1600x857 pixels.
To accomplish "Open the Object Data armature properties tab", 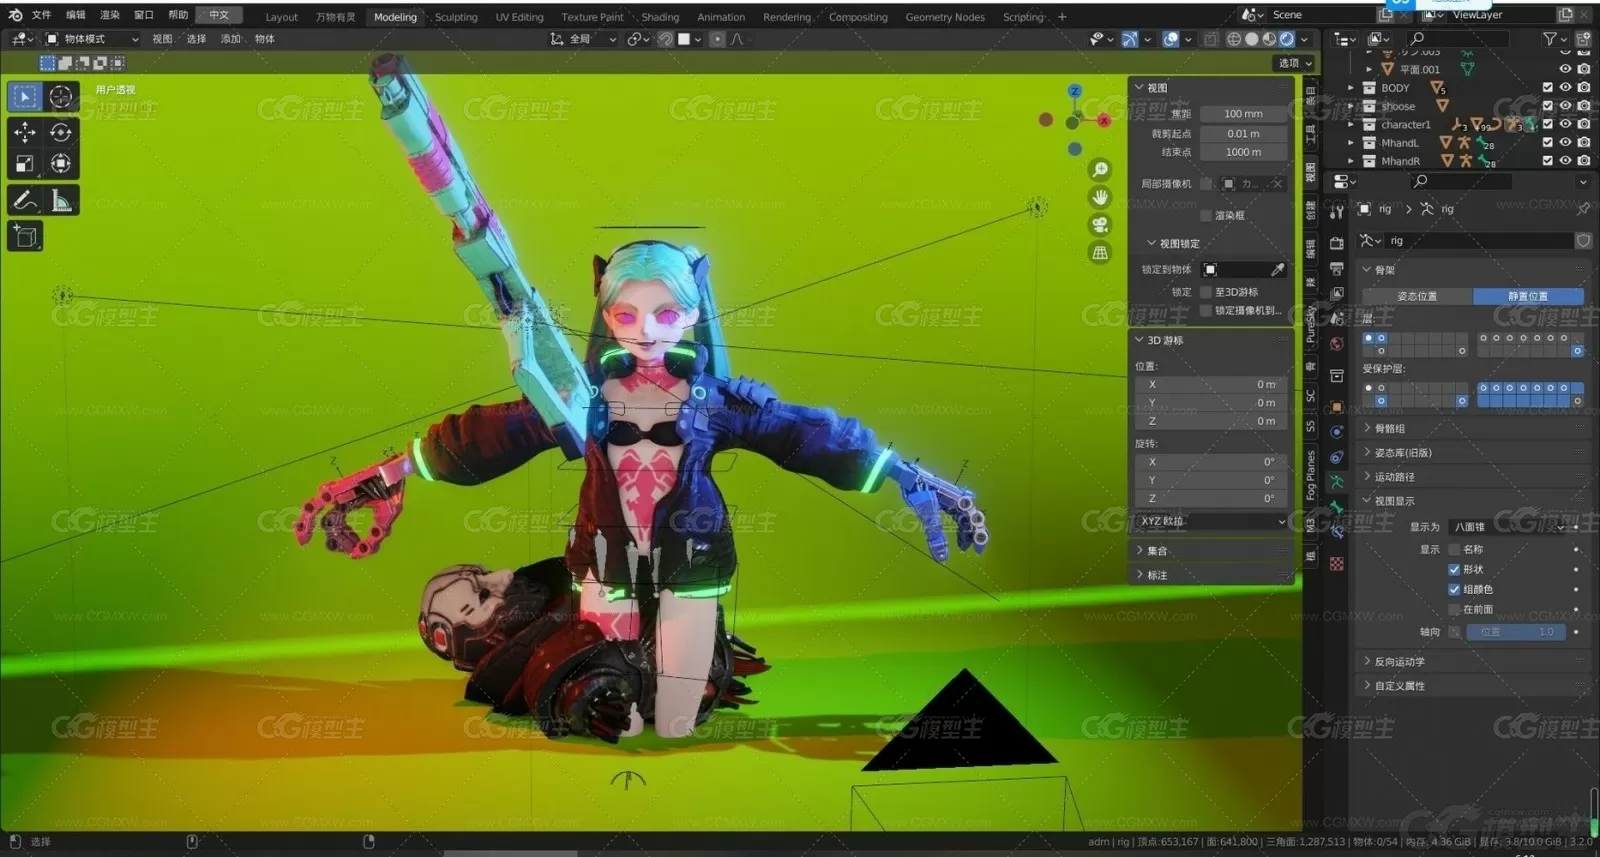I will pyautogui.click(x=1337, y=482).
